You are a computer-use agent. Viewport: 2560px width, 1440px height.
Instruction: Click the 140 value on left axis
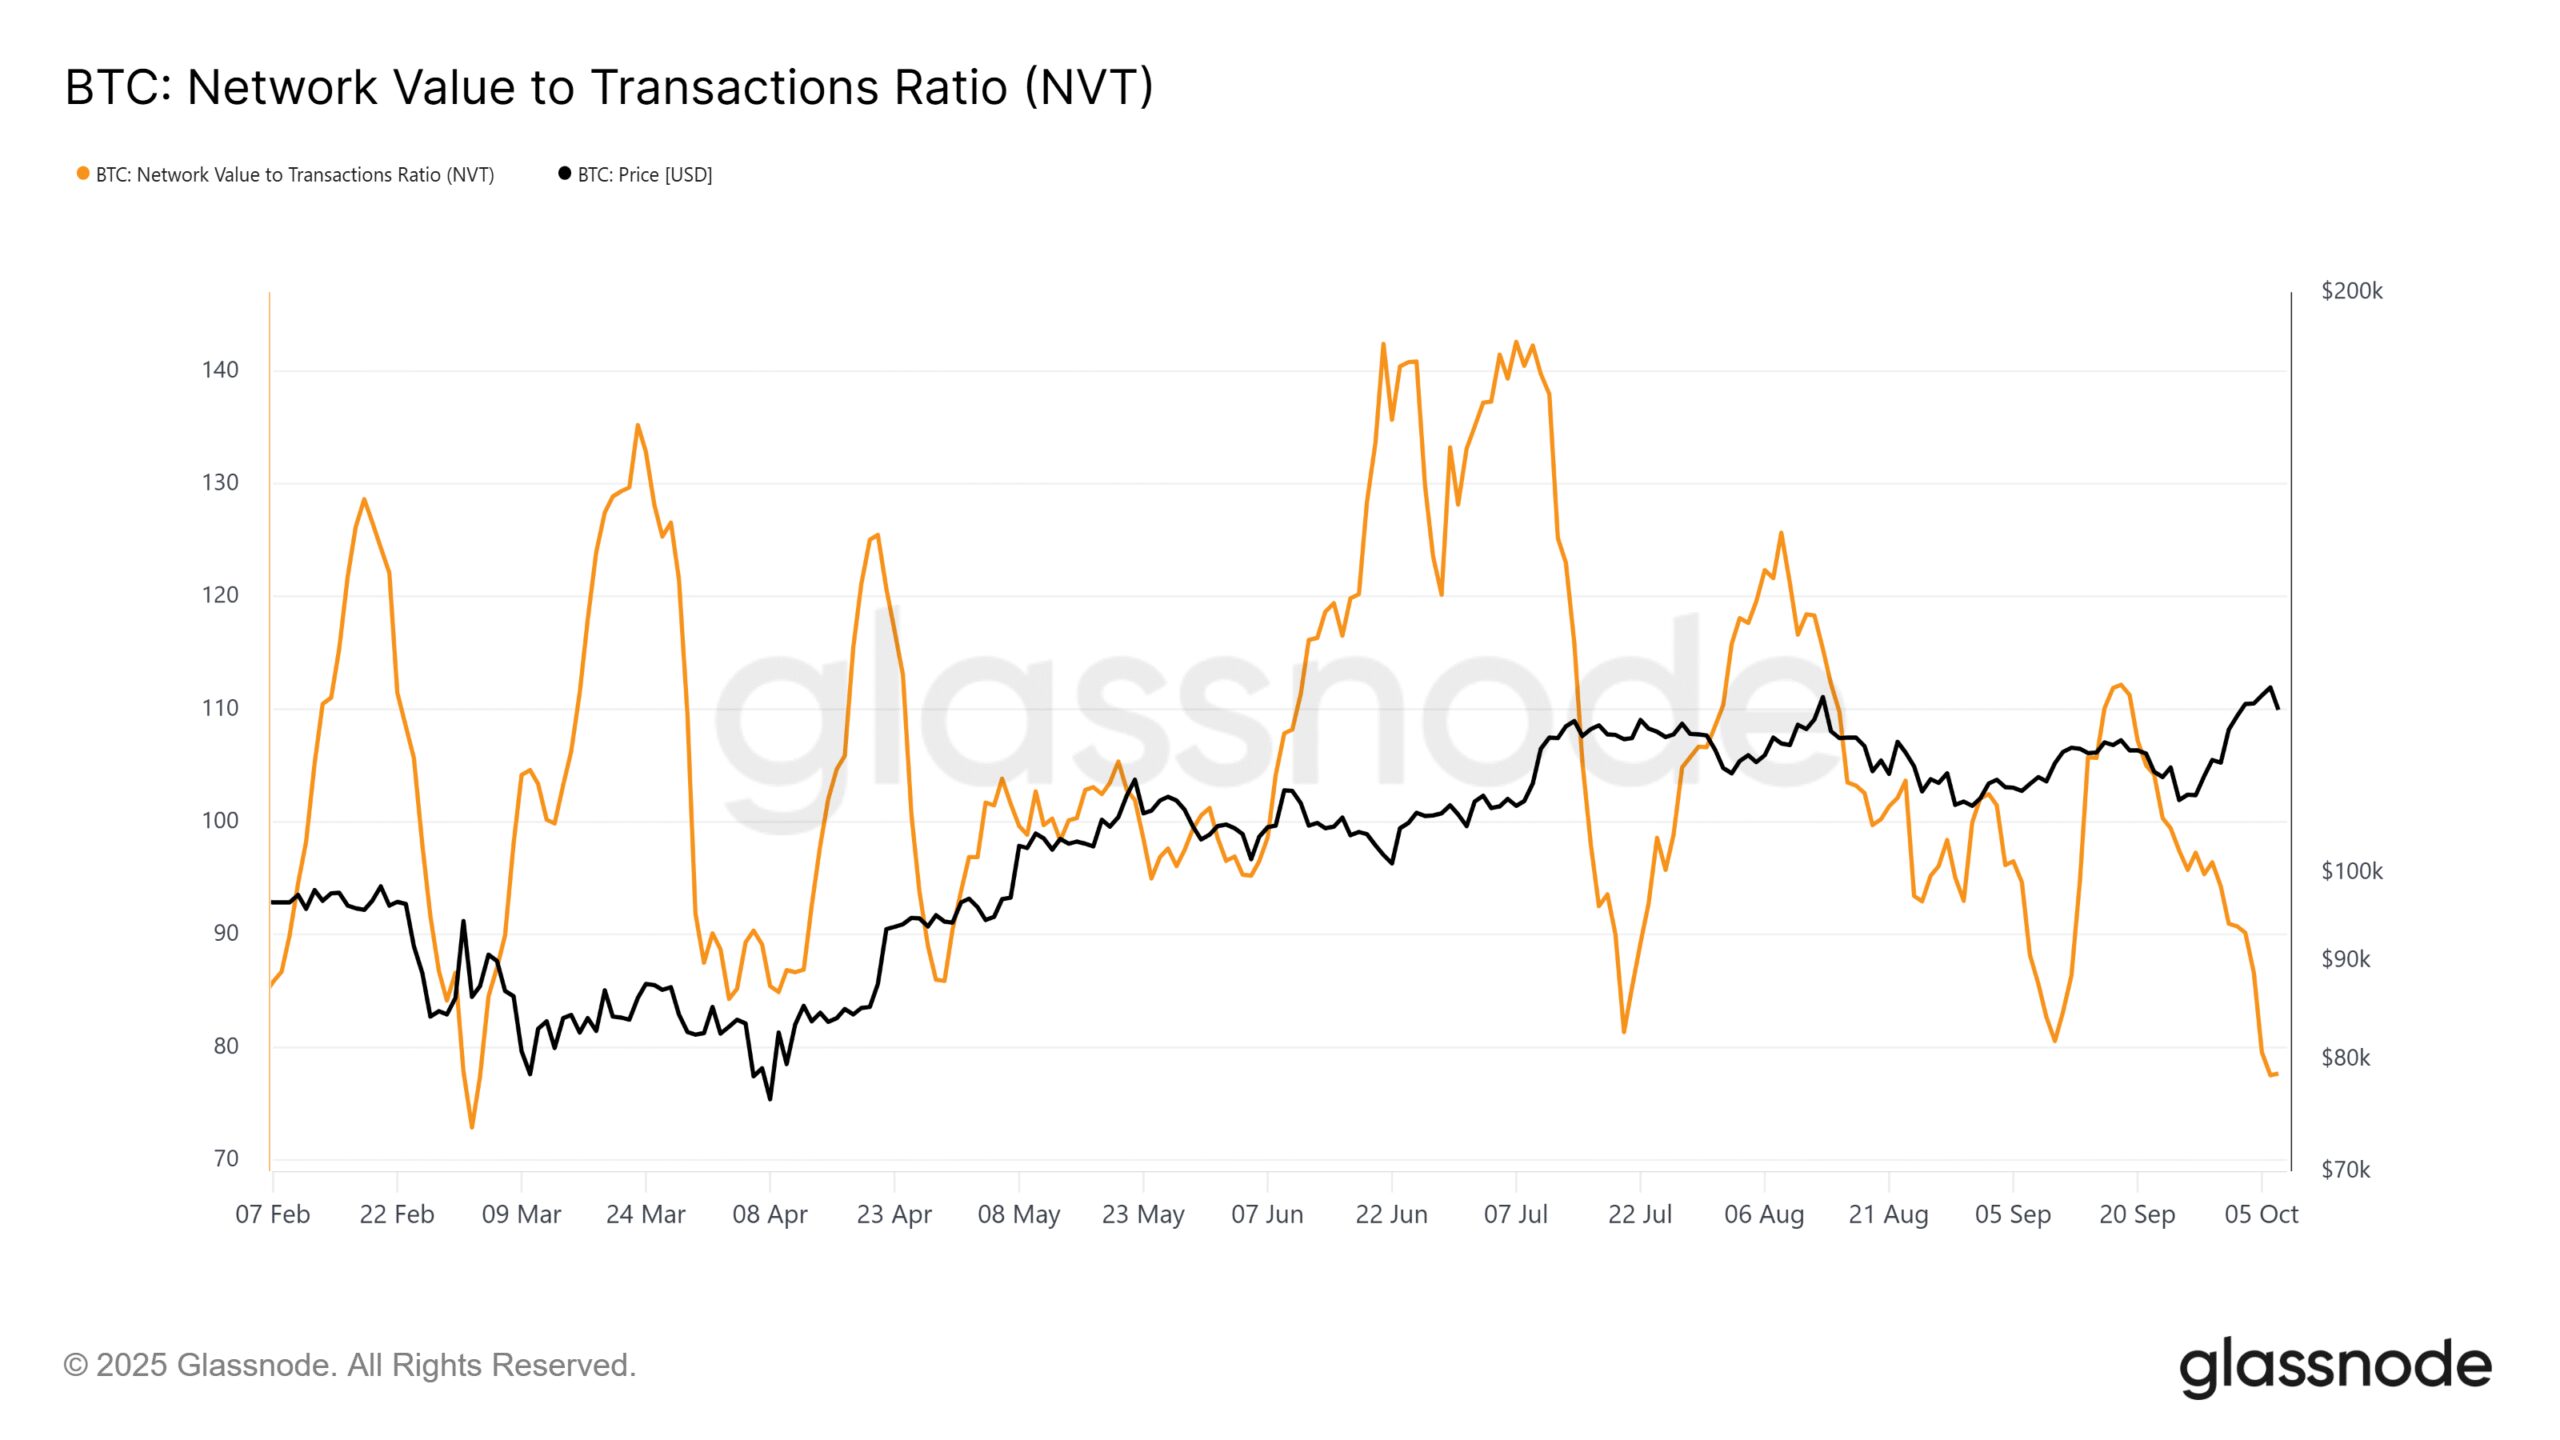pyautogui.click(x=220, y=370)
